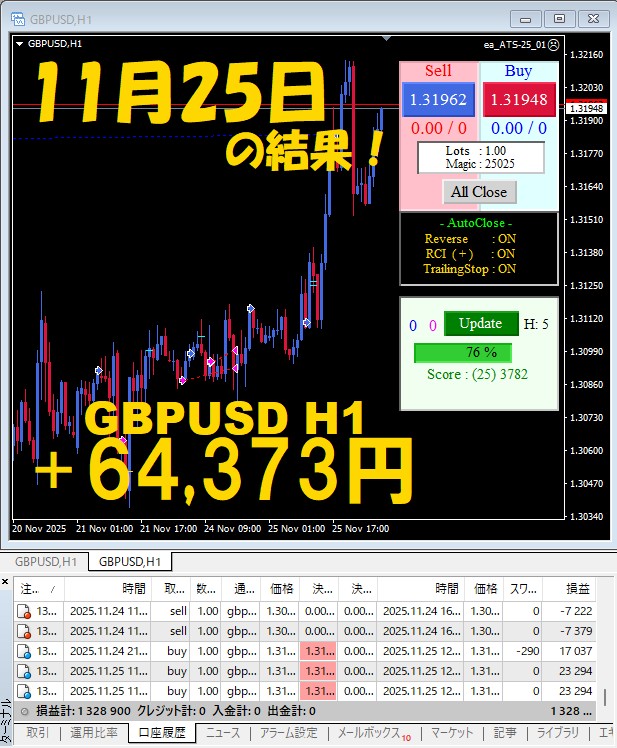This screenshot has width=617, height=748.
Task: Open the 運用比率 terminal tab
Action: pos(94,732)
